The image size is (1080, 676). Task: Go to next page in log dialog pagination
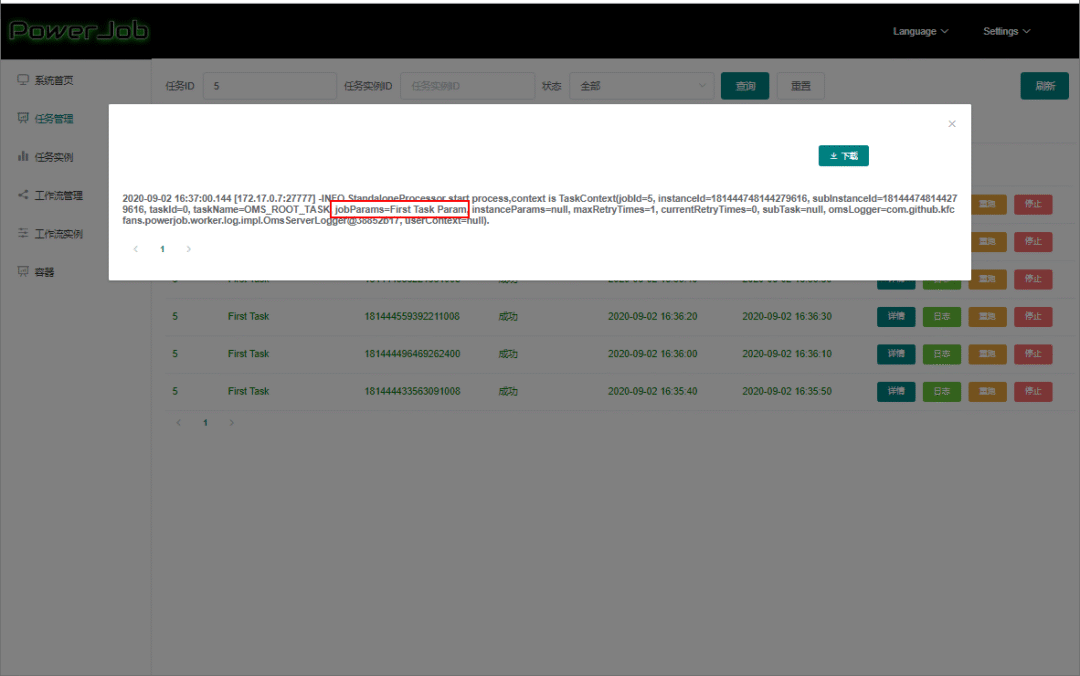pos(188,249)
